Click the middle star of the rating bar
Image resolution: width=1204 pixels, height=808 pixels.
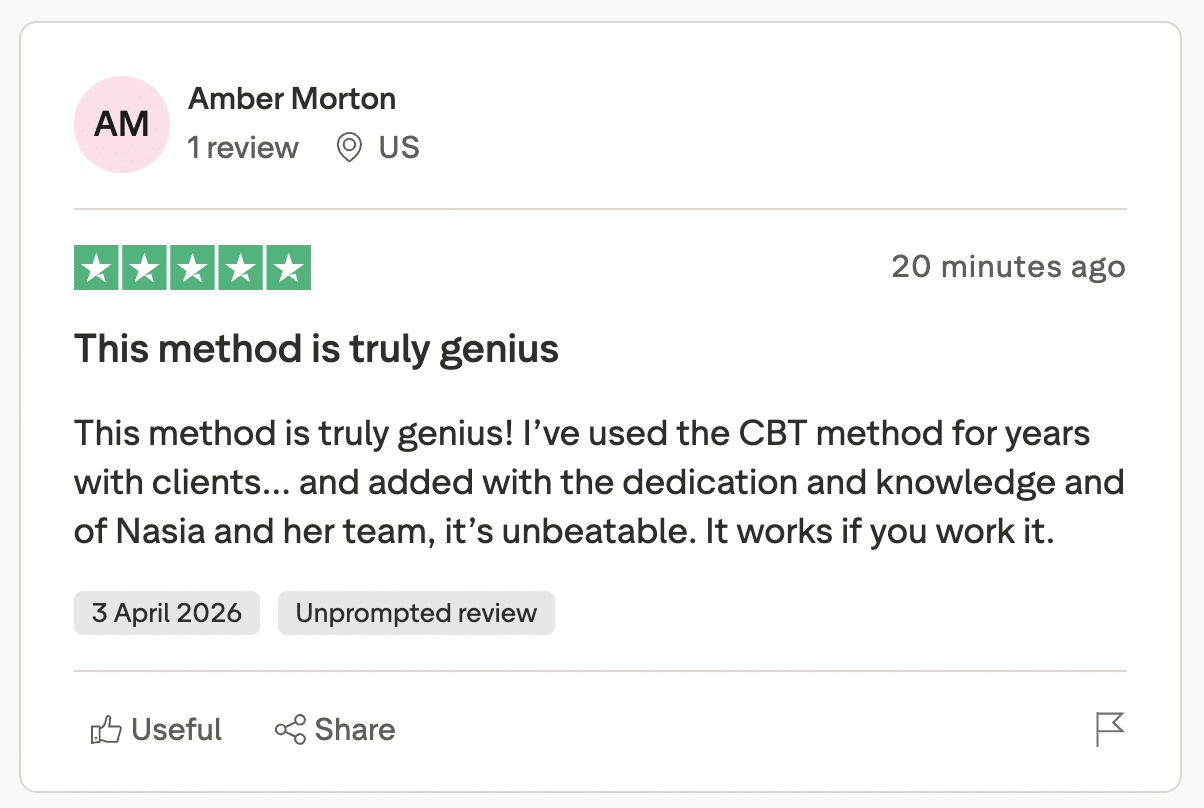pyautogui.click(x=193, y=267)
